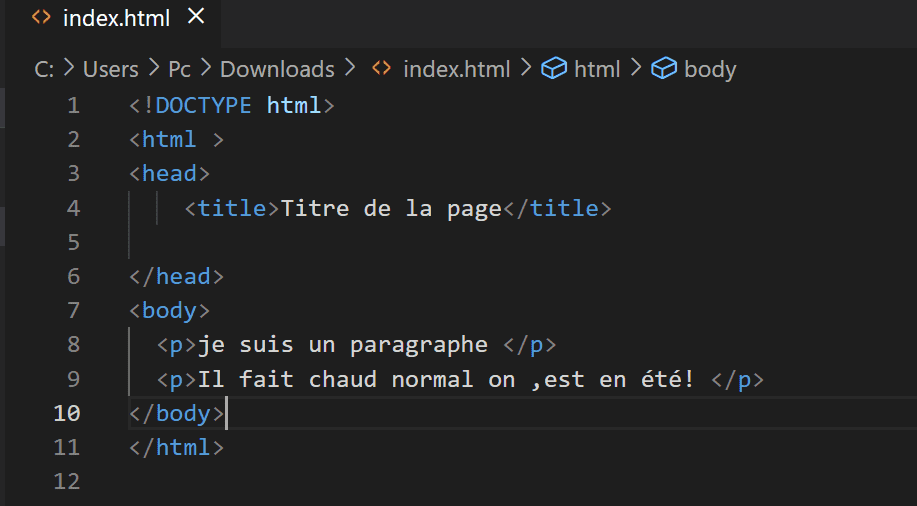Close the index.html editor tab

point(196,16)
